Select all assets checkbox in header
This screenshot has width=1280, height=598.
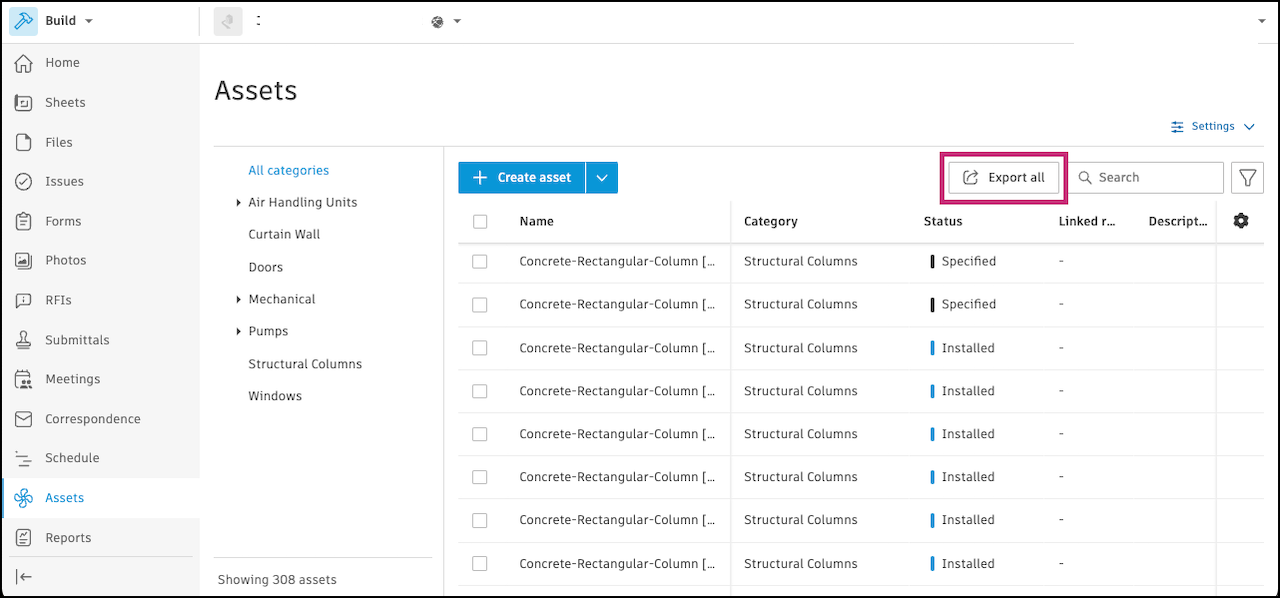480,221
